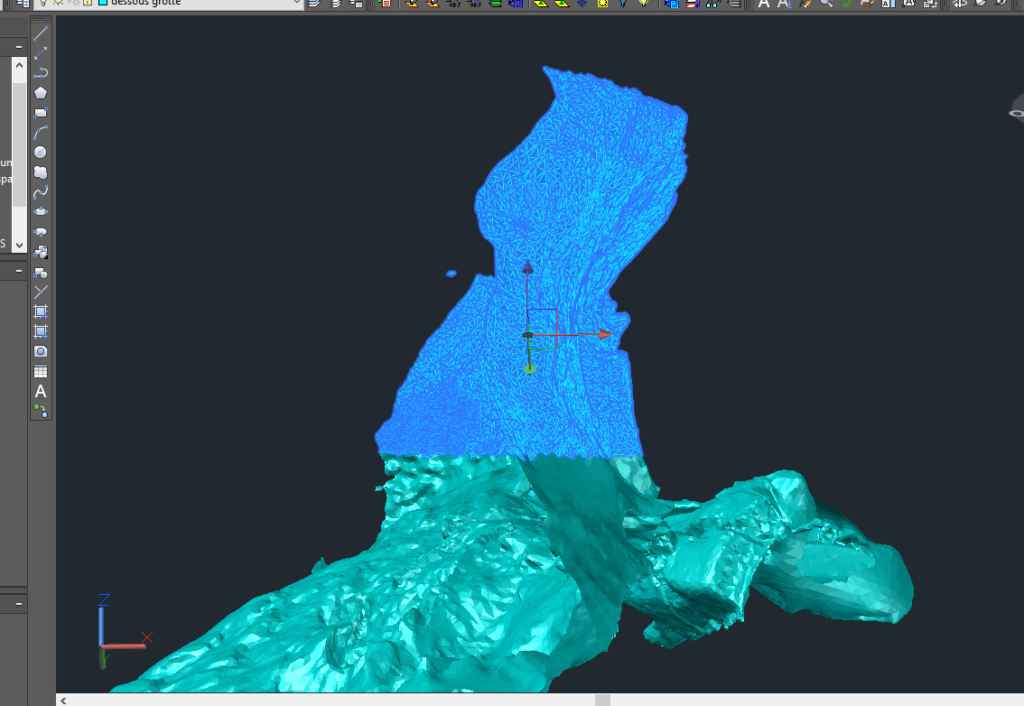1024x706 pixels.
Task: Toggle the layer lock padlock icon
Action: [88, 3]
